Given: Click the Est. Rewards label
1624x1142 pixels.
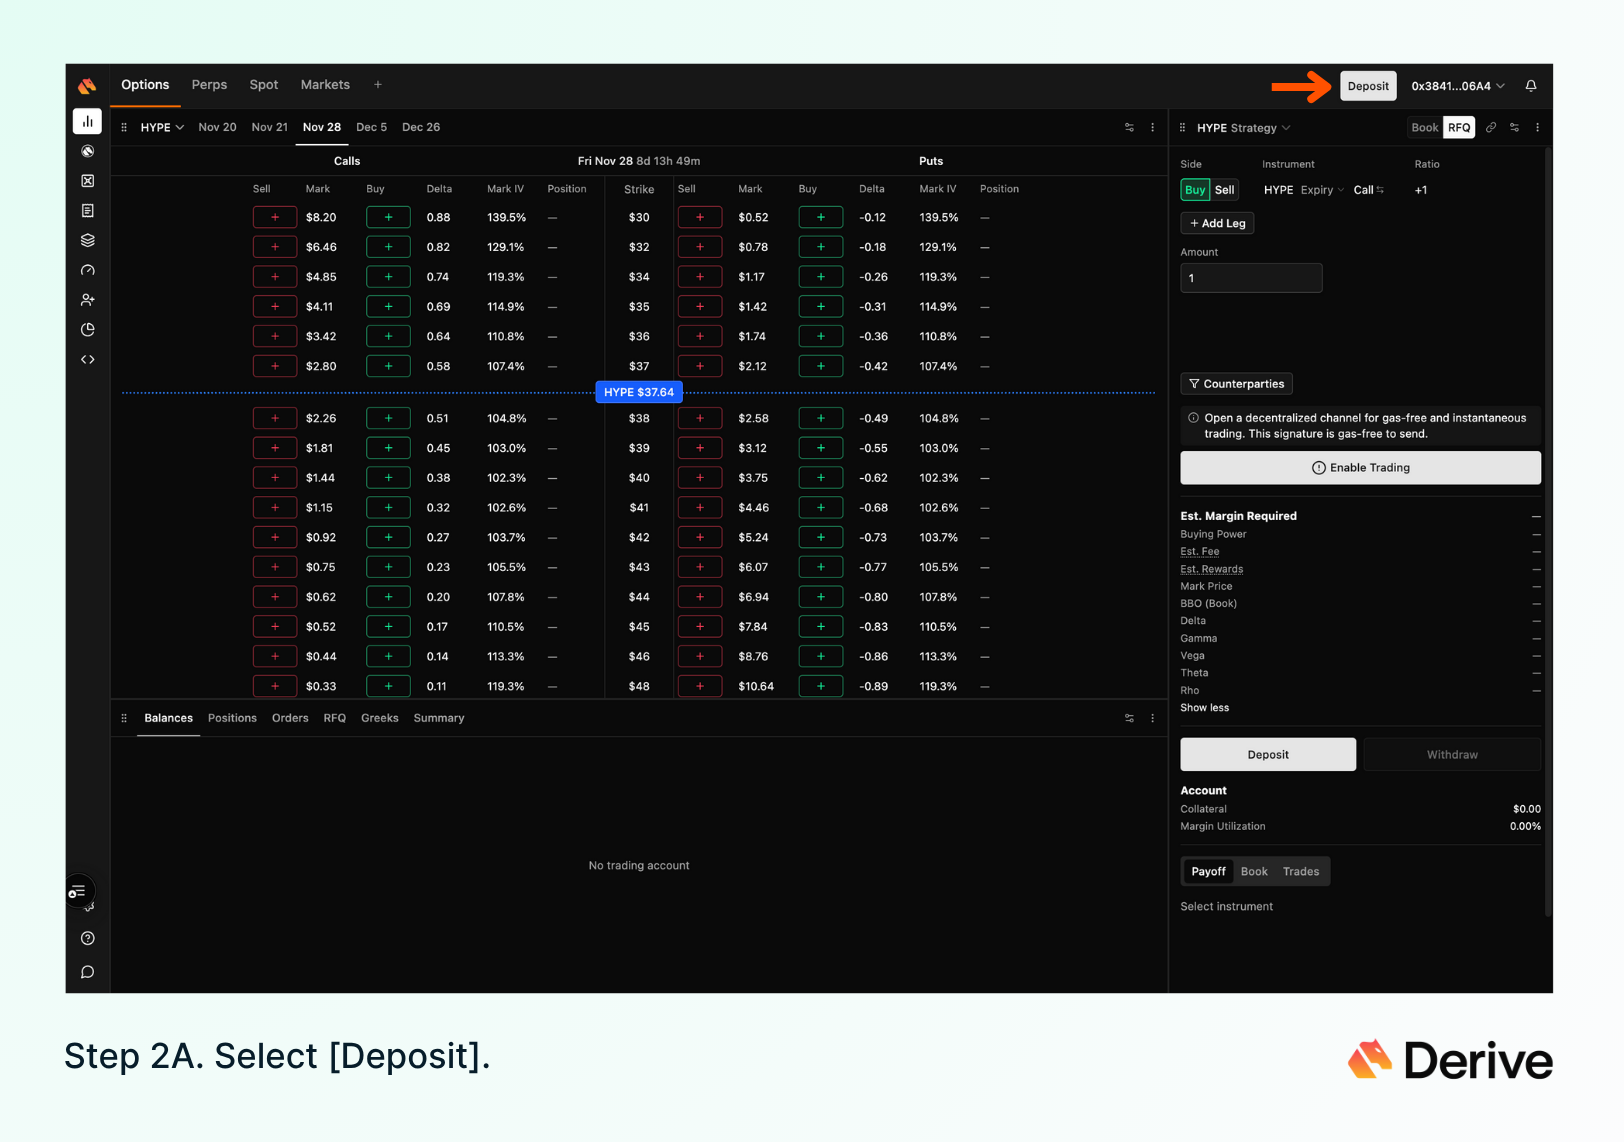Looking at the screenshot, I should [x=1211, y=569].
